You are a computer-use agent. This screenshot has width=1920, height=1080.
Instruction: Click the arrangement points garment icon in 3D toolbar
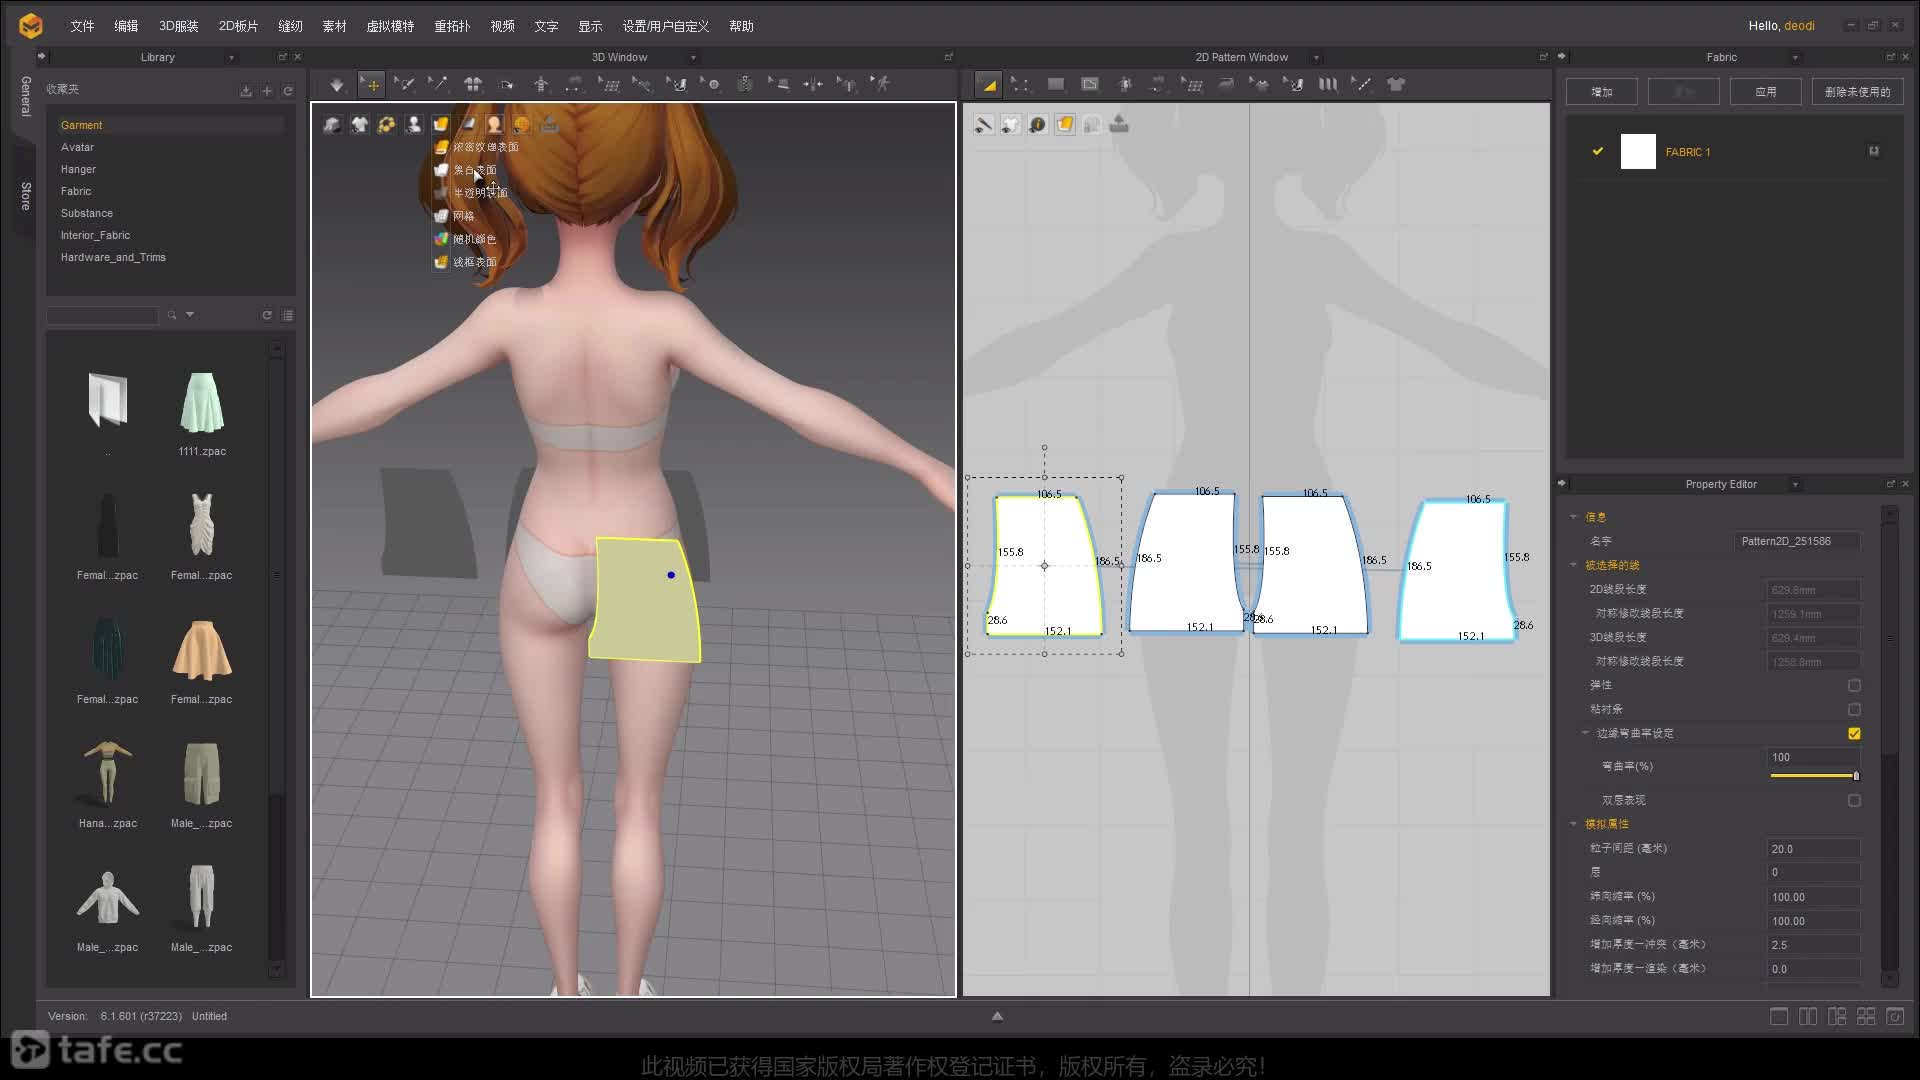click(473, 85)
